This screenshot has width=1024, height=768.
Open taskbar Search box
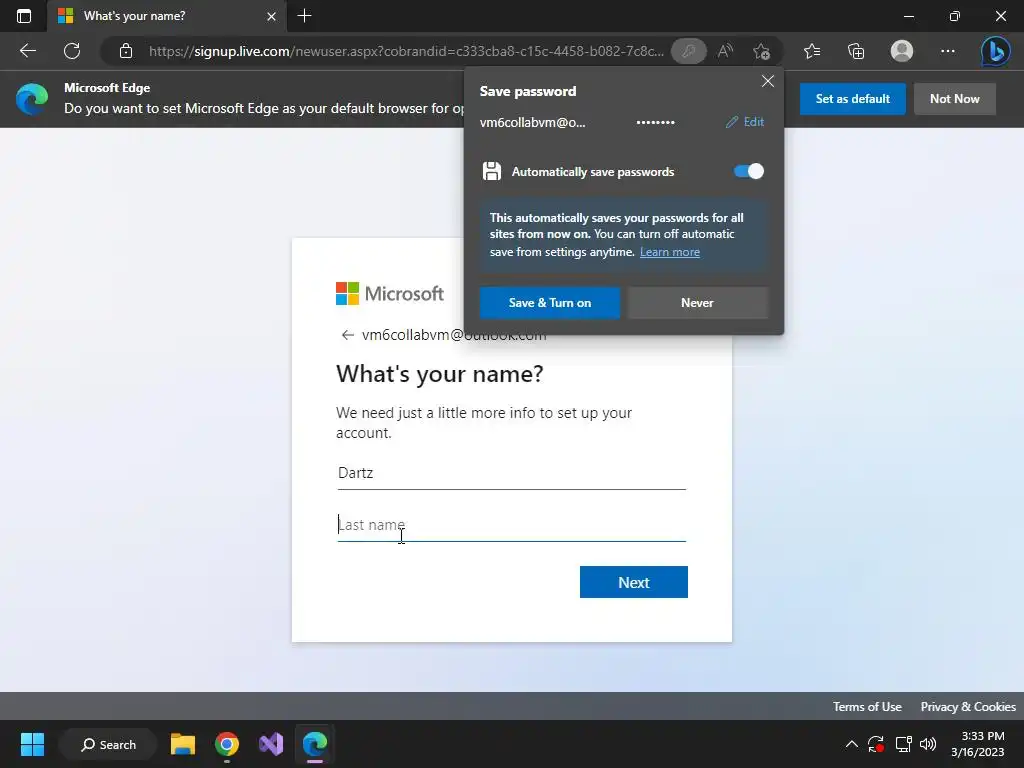108,744
